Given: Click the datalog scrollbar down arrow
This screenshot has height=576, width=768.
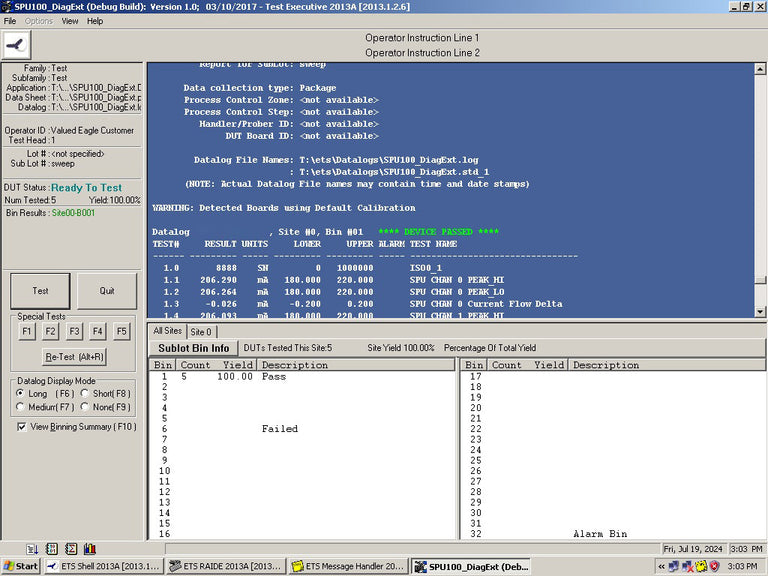Looking at the screenshot, I should [x=760, y=312].
